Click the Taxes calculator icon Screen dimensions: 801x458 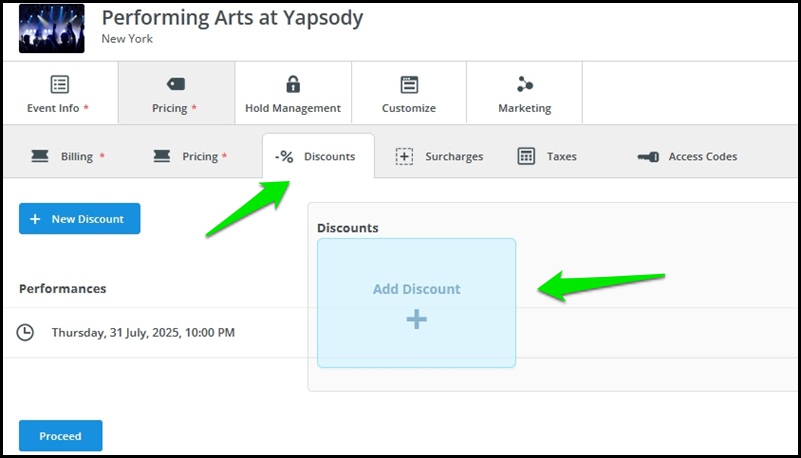526,156
